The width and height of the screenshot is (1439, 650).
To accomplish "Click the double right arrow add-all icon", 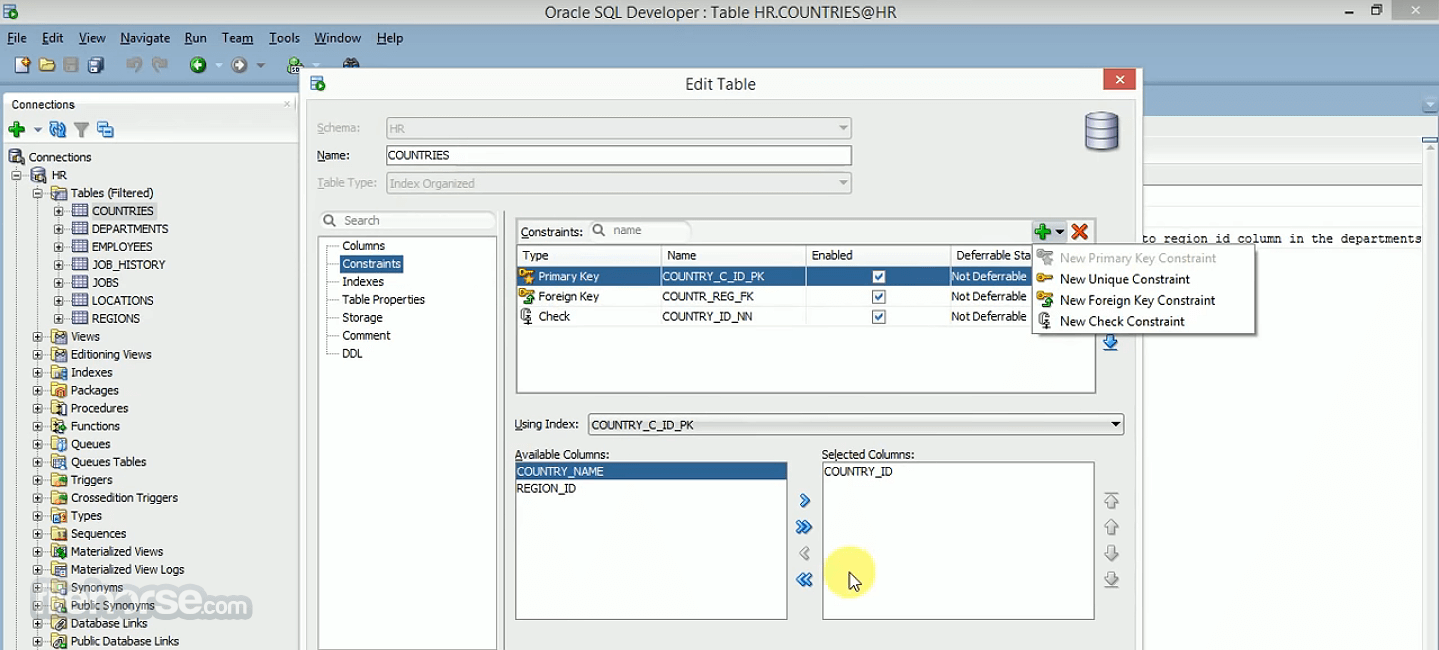I will (x=804, y=527).
